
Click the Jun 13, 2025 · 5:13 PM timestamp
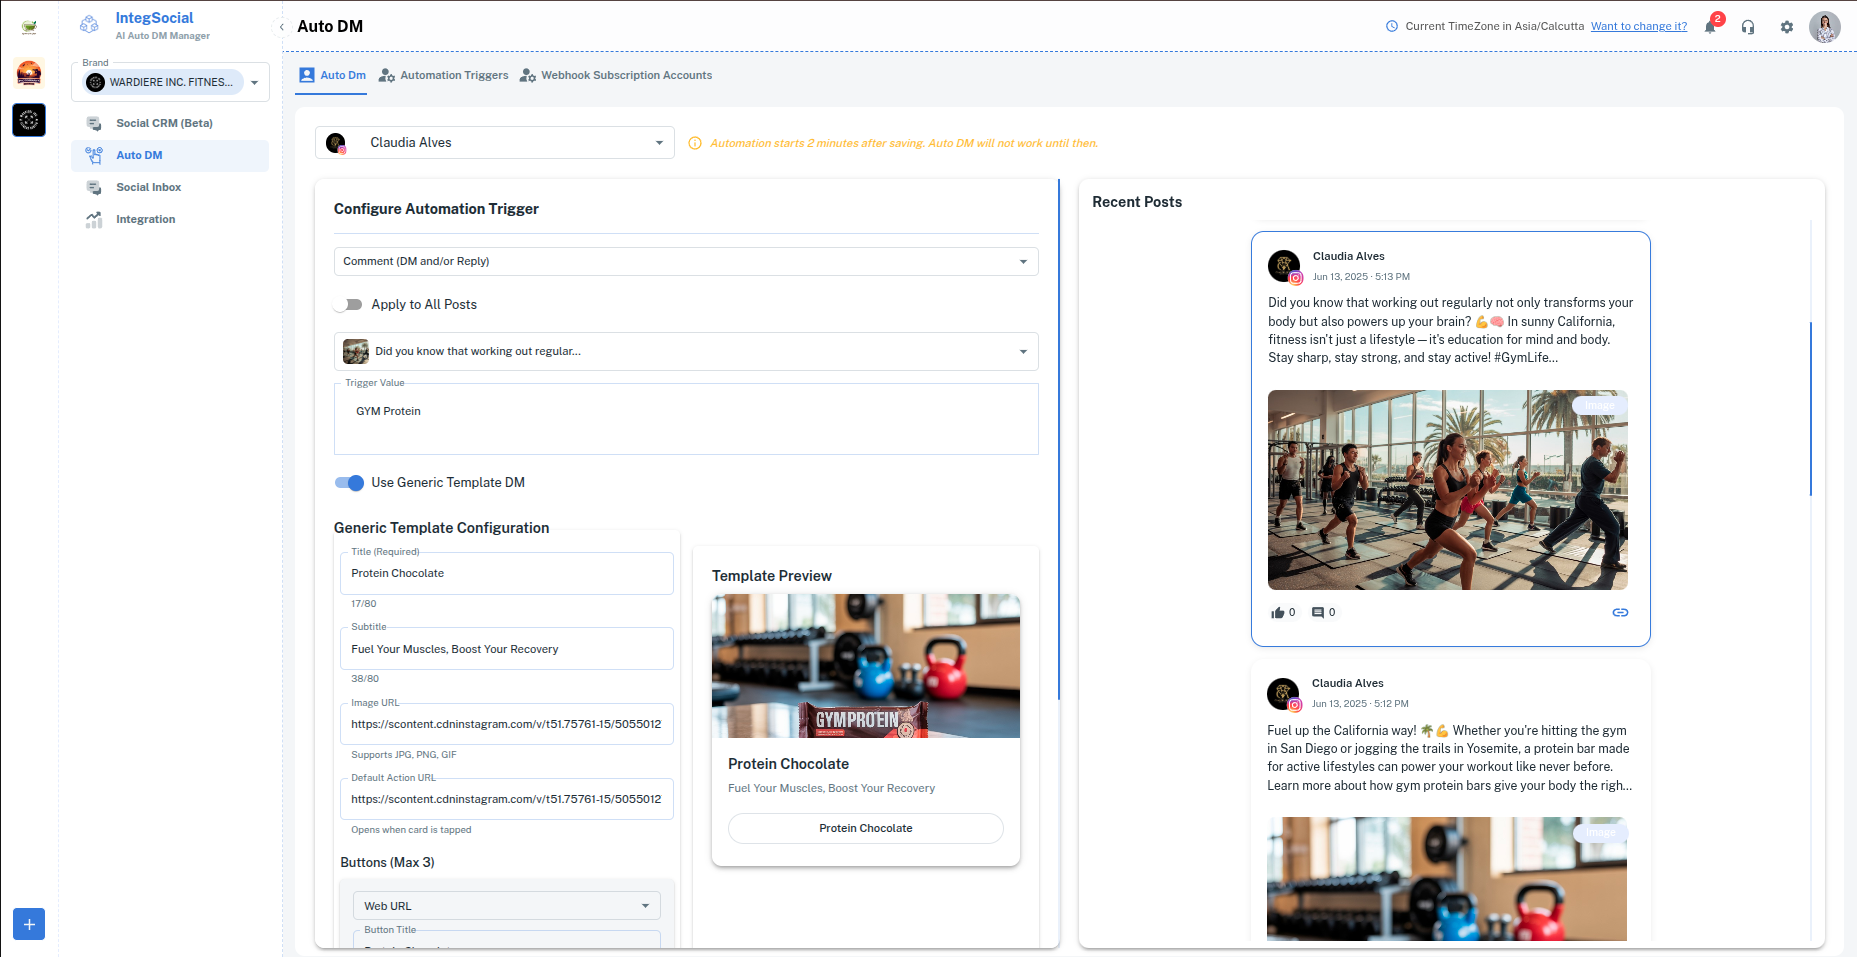1361,277
